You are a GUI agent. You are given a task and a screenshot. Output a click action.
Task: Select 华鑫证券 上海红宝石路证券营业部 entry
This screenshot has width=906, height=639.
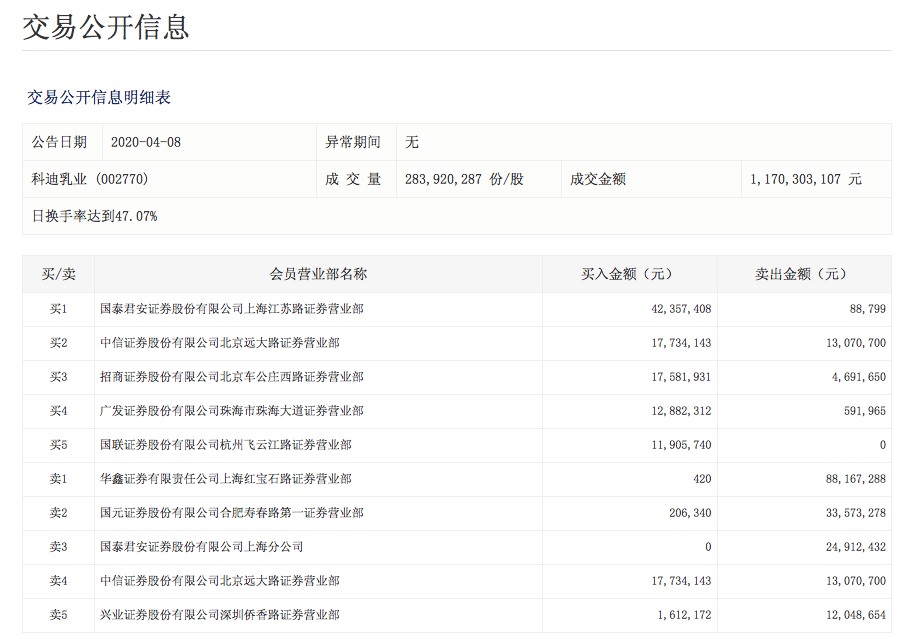(226, 479)
